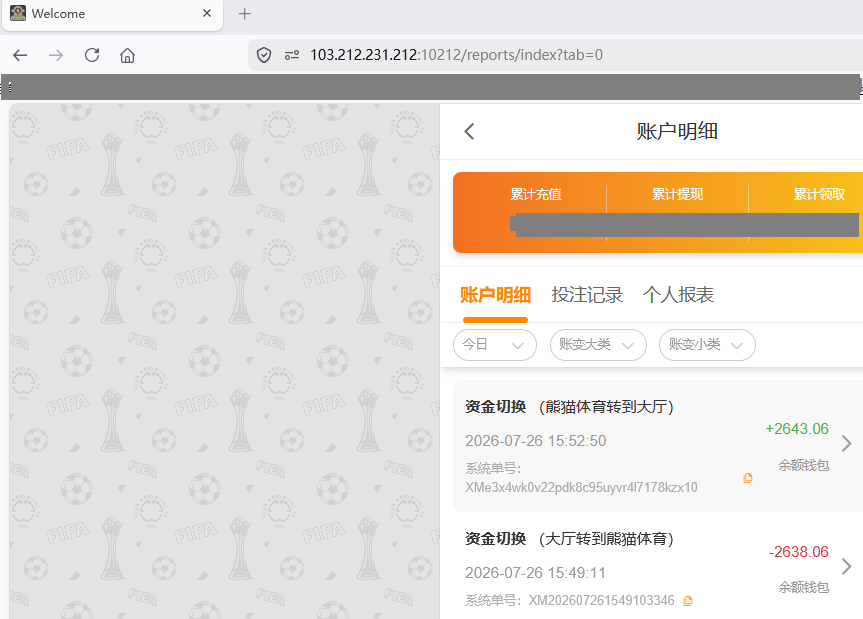This screenshot has width=863, height=619.
Task: Click the shield tracking protection icon
Action: click(264, 55)
